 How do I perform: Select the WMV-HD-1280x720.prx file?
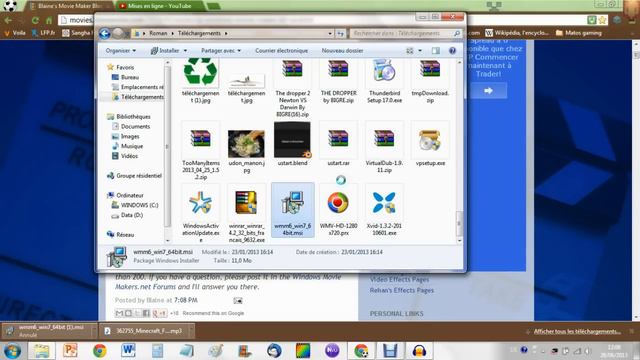(338, 210)
